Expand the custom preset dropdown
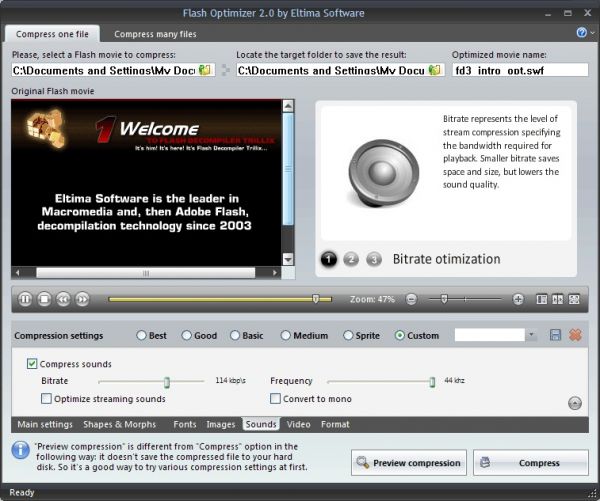Image resolution: width=600 pixels, height=501 pixels. point(531,336)
